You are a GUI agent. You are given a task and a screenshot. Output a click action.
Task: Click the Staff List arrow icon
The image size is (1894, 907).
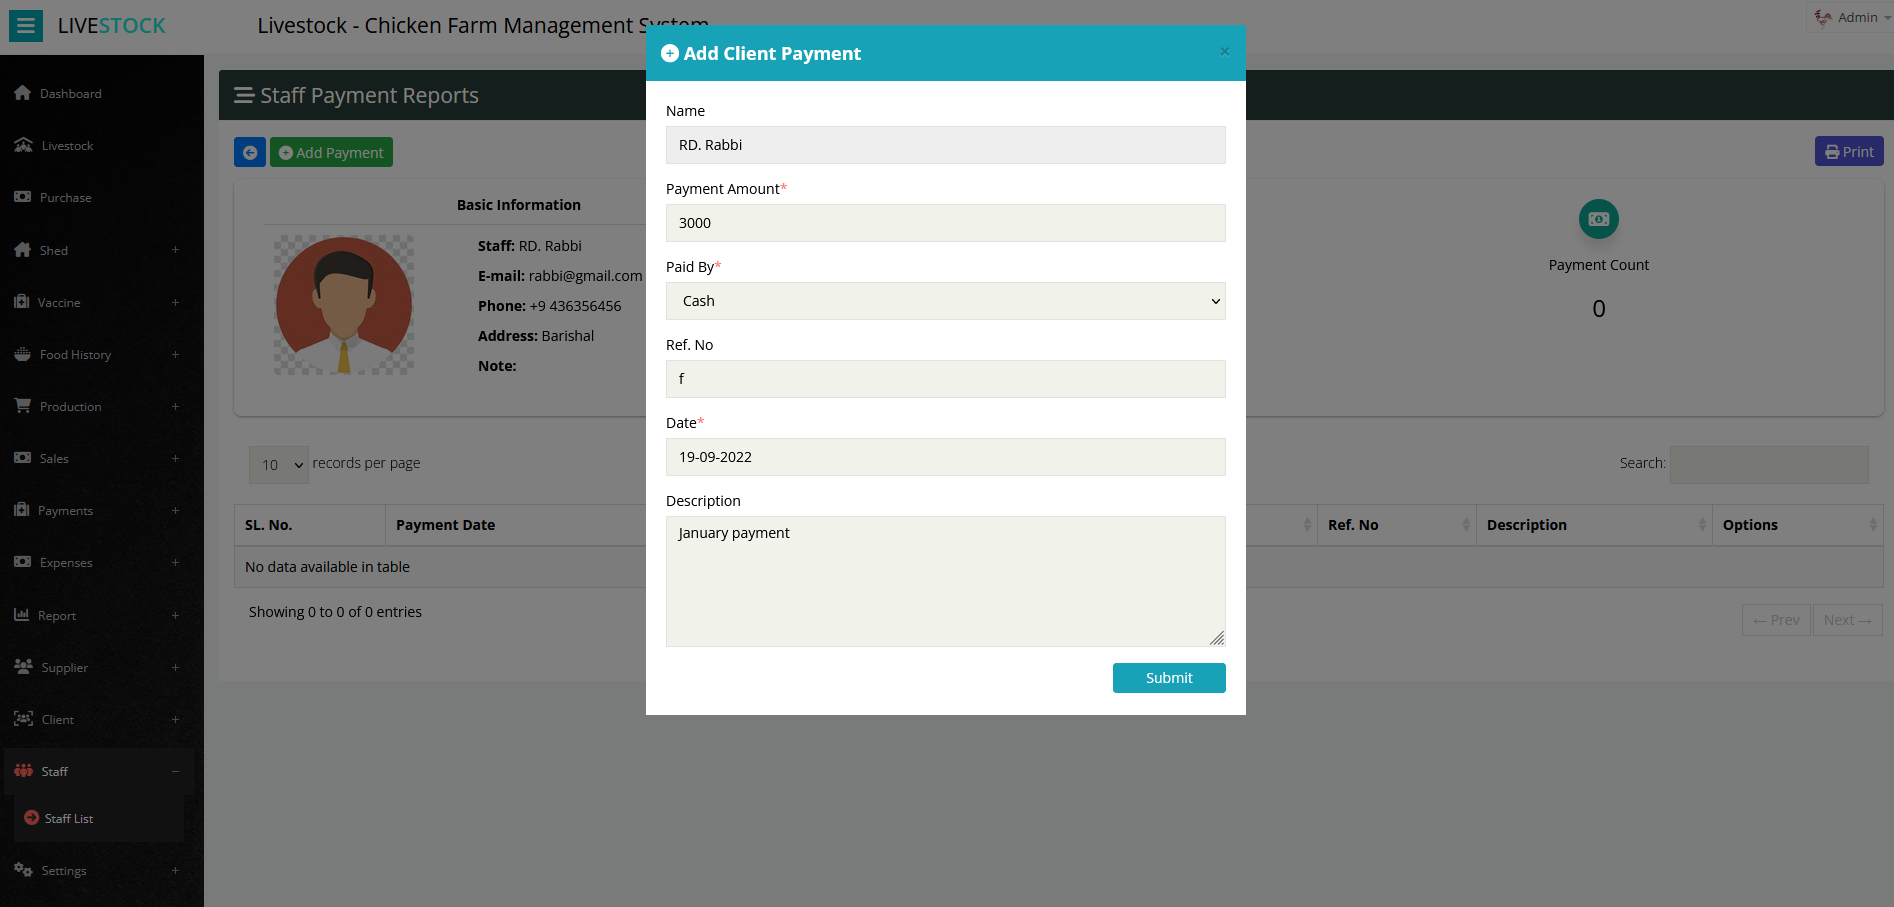coord(32,818)
